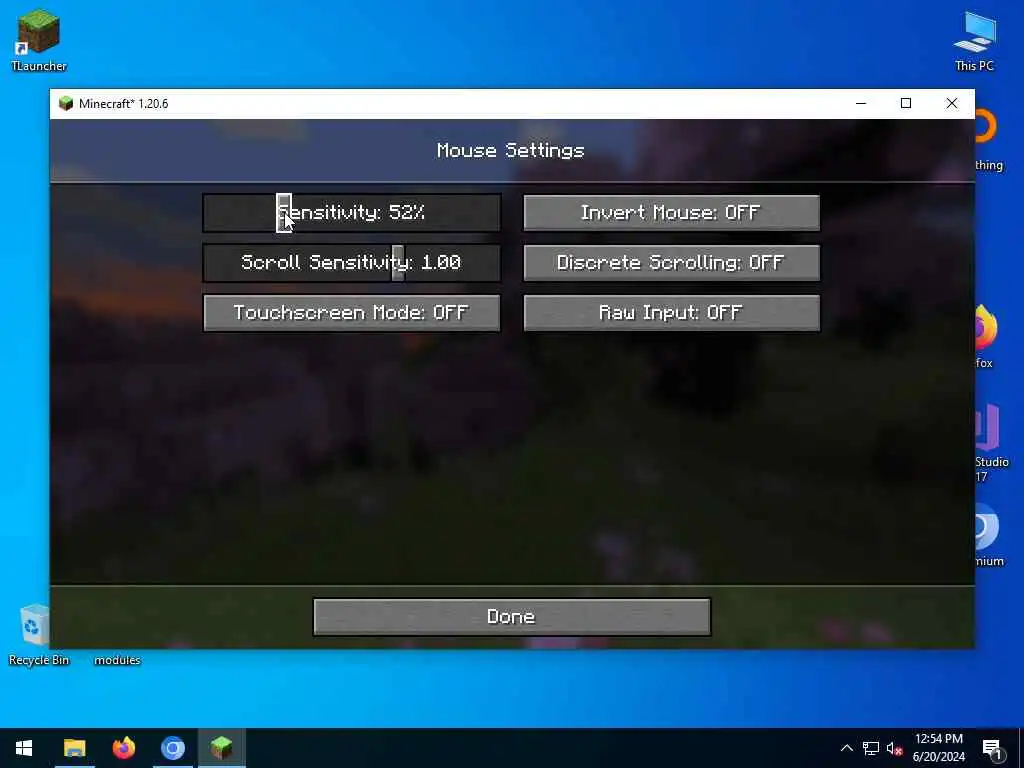Select the modules desktop item
This screenshot has width=1024, height=768.
(117, 660)
